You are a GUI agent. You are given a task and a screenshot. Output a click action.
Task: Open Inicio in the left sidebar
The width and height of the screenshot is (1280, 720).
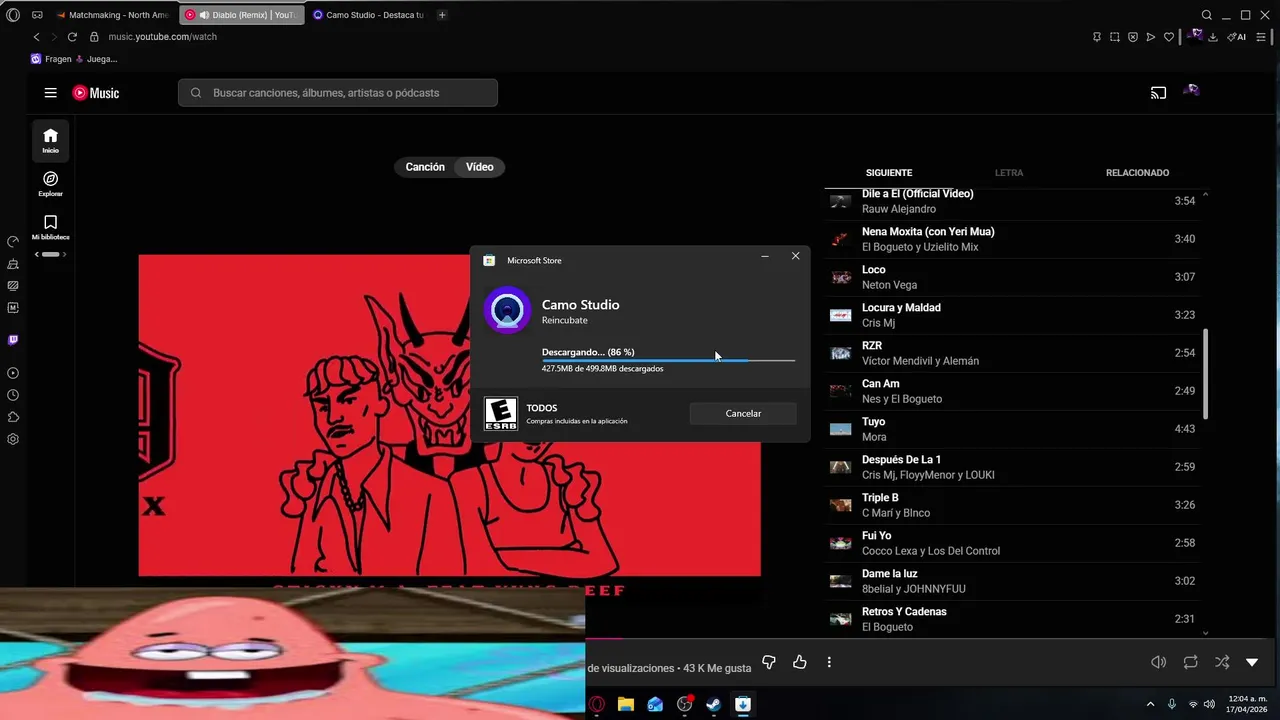[50, 141]
